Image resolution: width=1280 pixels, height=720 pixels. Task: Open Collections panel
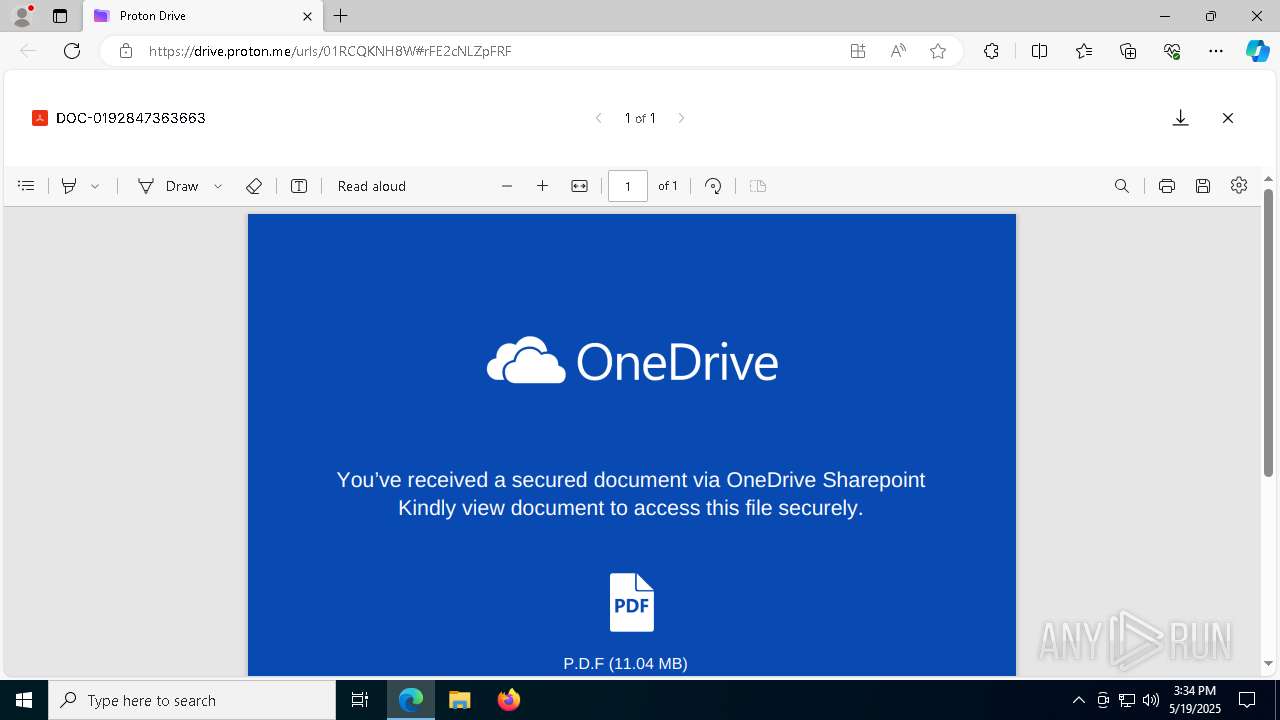1128,51
